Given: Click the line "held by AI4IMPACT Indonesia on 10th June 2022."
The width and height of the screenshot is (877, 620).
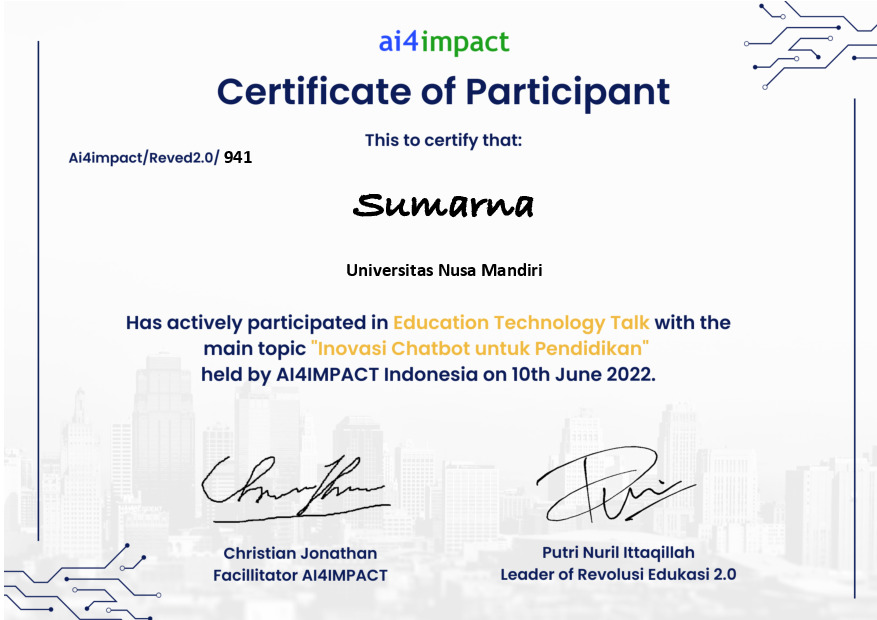Looking at the screenshot, I should (x=428, y=374).
